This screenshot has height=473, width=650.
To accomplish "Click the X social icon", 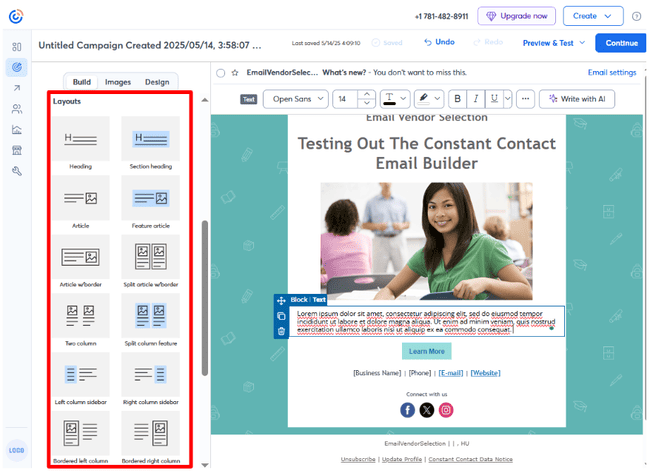I will [427, 410].
